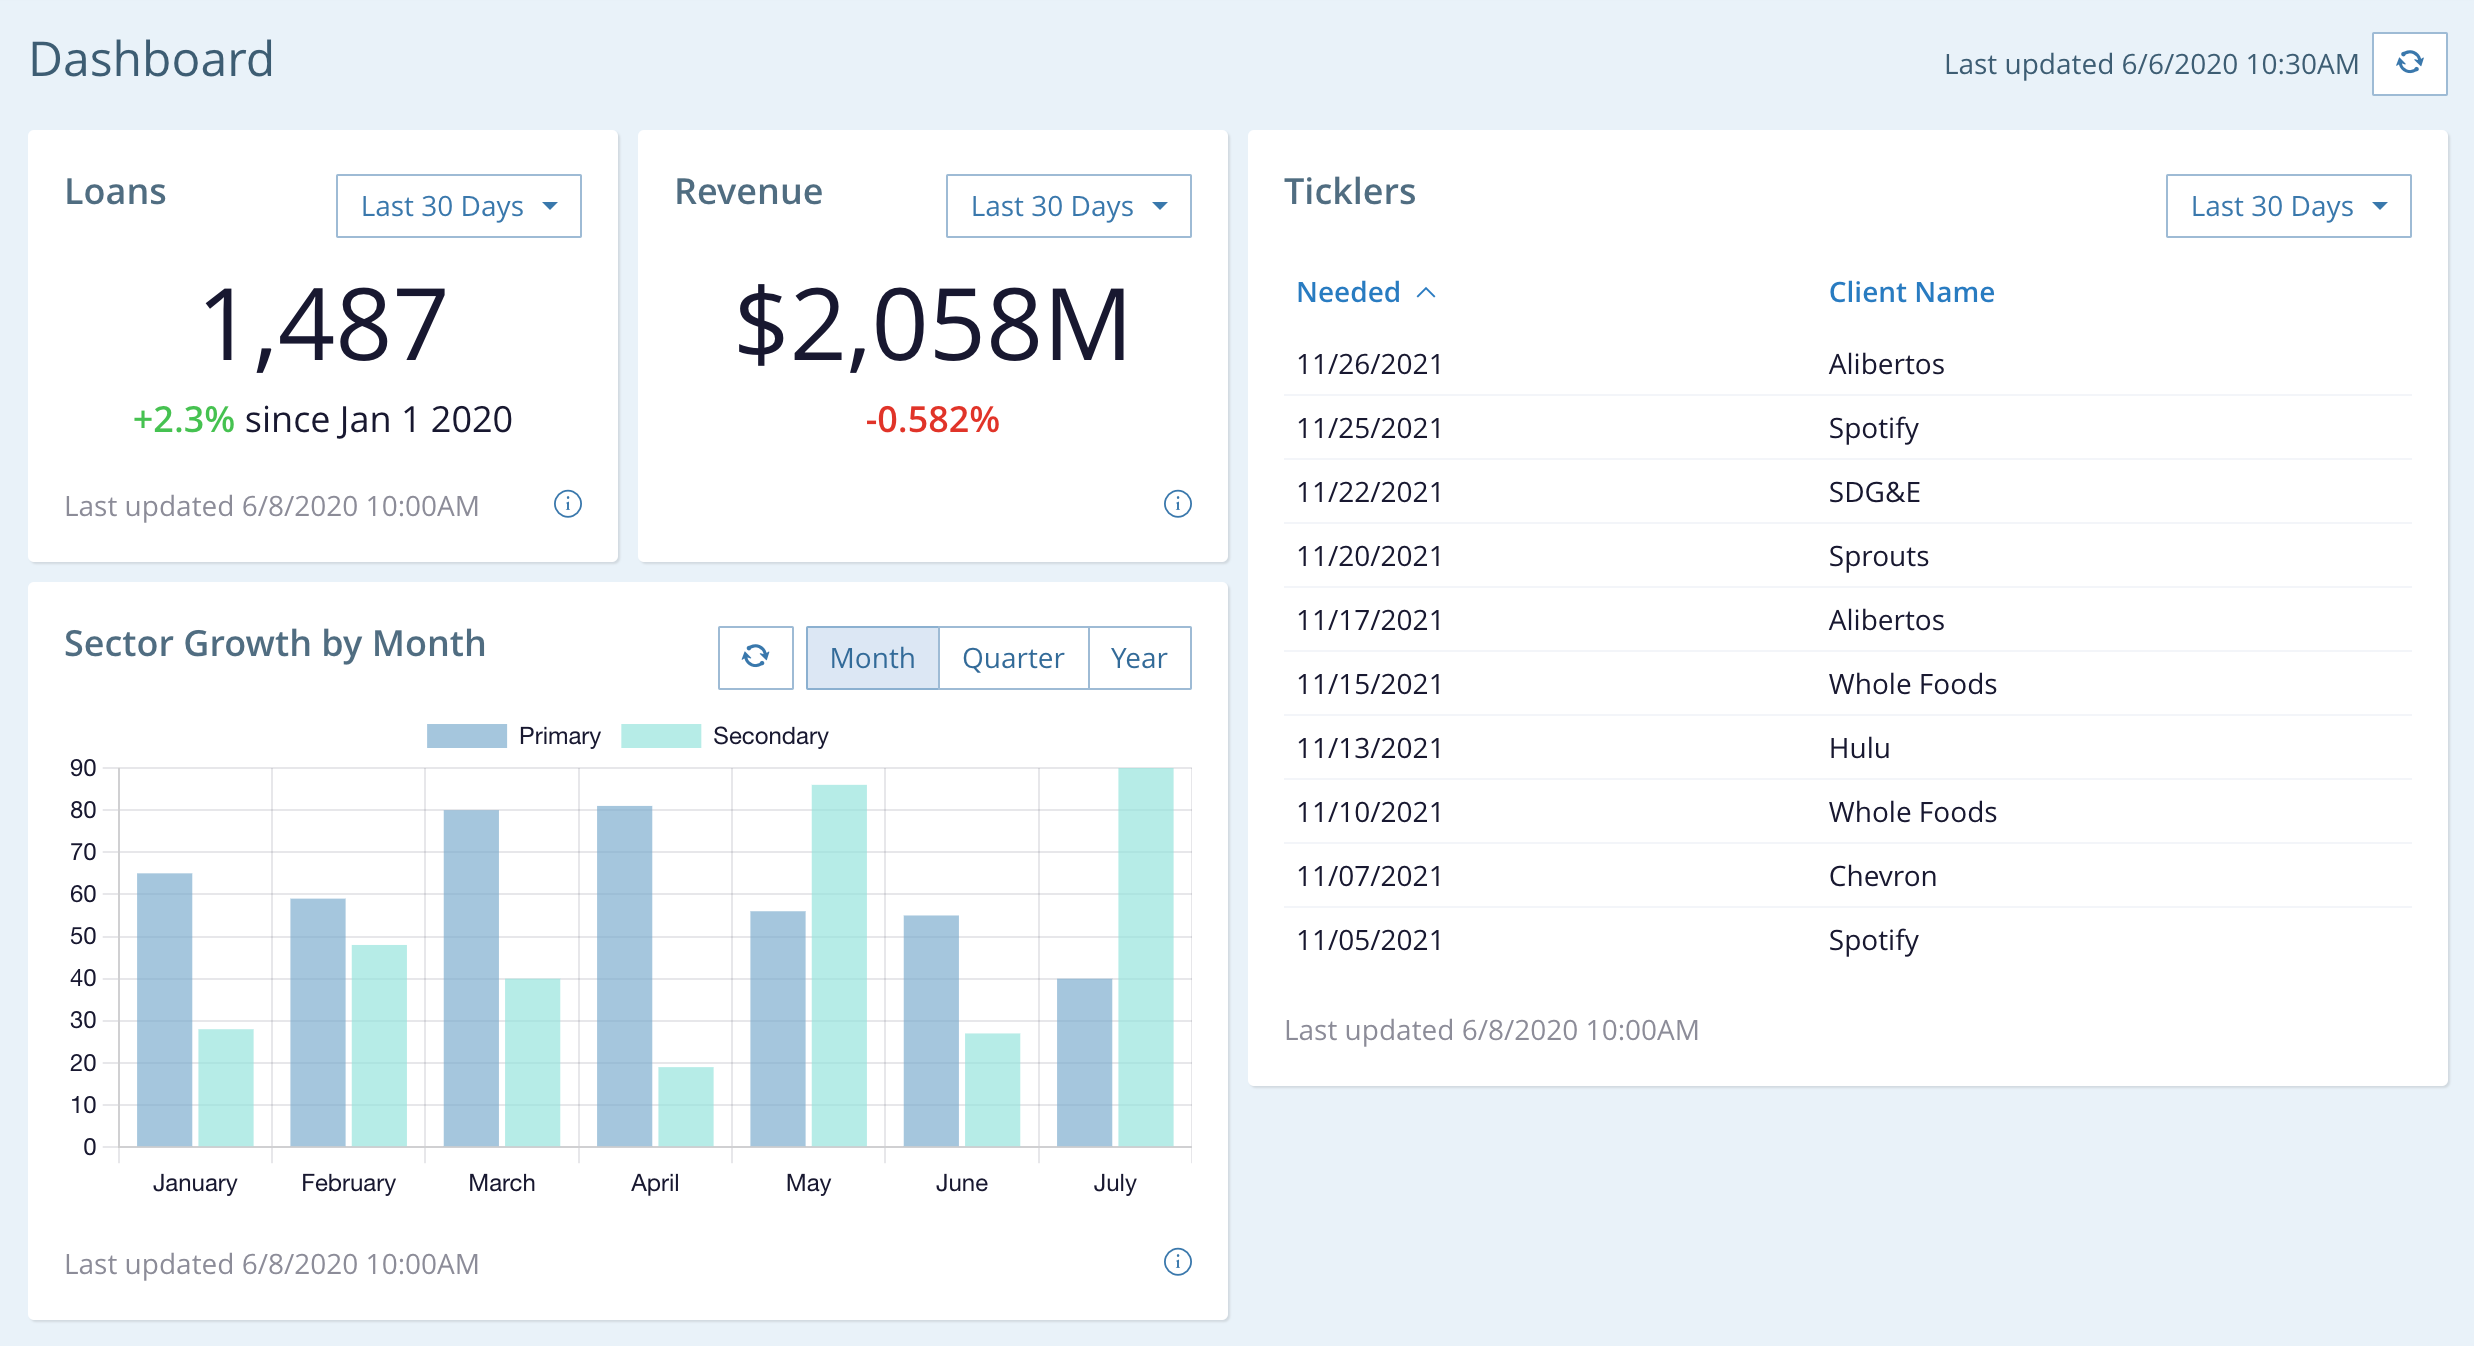Sort by the Client Name column header
The width and height of the screenshot is (2474, 1346).
[1911, 292]
